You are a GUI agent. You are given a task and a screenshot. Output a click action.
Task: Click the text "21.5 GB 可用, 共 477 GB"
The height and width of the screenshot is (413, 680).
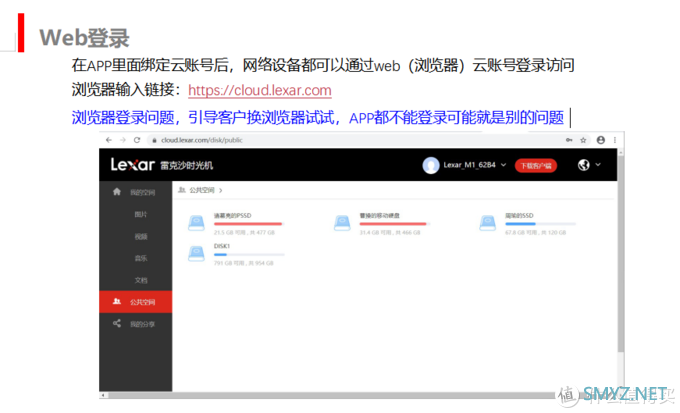[x=244, y=233]
